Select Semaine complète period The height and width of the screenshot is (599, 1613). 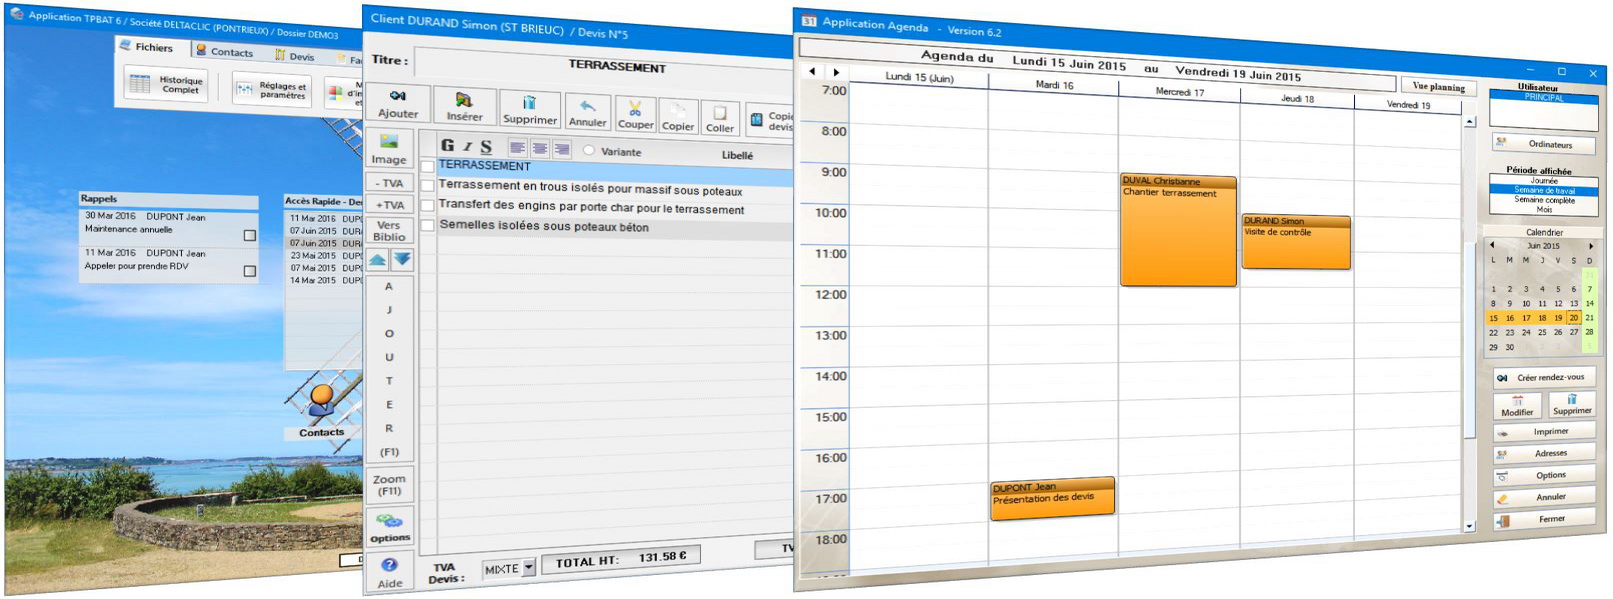[1543, 200]
